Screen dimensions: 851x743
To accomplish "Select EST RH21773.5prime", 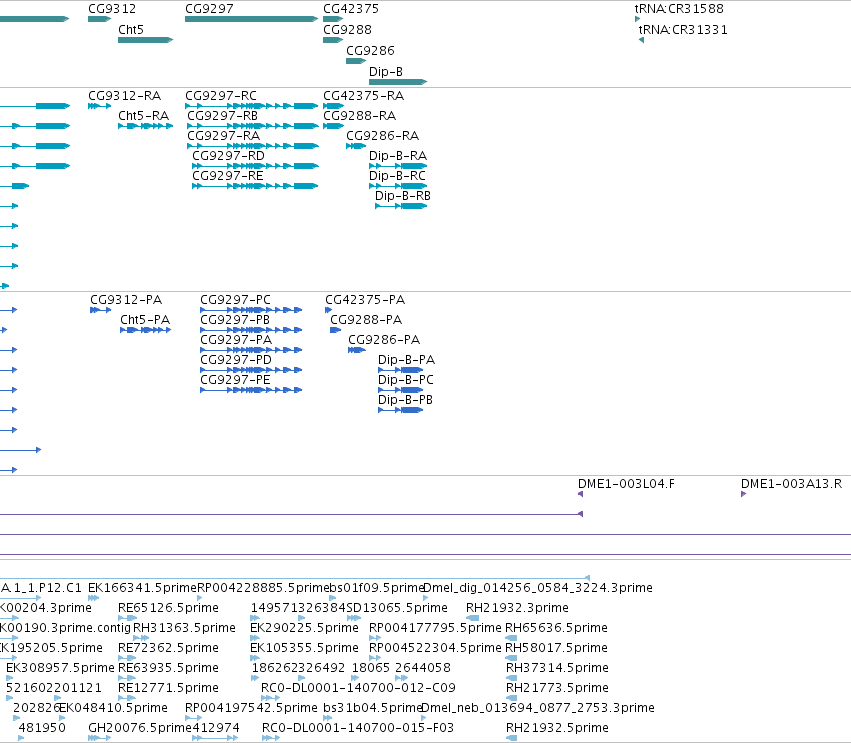I will [557, 688].
